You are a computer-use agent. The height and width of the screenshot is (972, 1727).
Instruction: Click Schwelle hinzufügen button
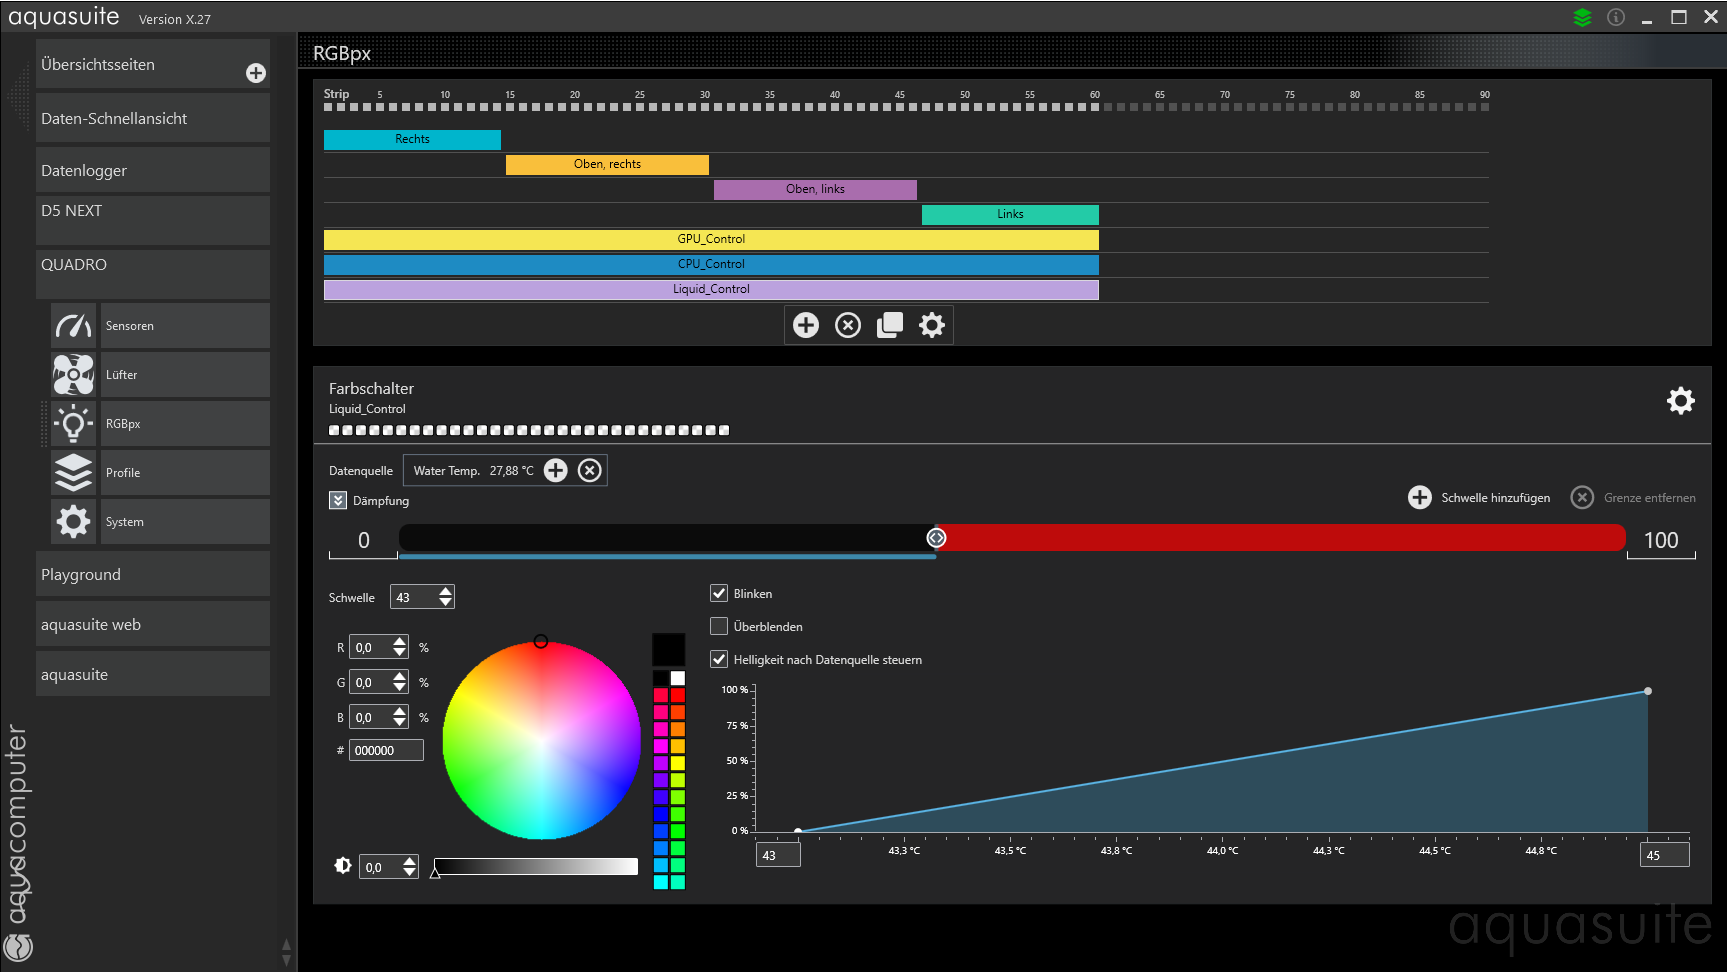(x=1480, y=498)
